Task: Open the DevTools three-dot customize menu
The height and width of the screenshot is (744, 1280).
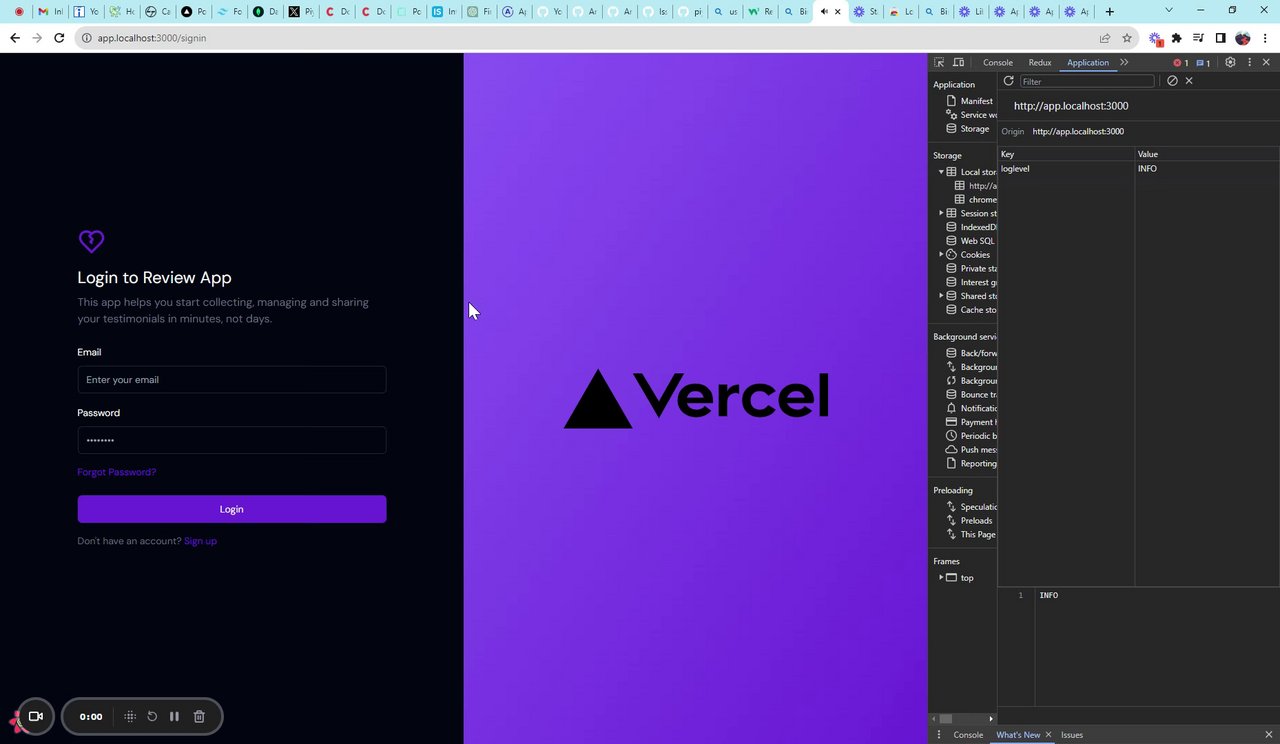Action: tap(1249, 62)
